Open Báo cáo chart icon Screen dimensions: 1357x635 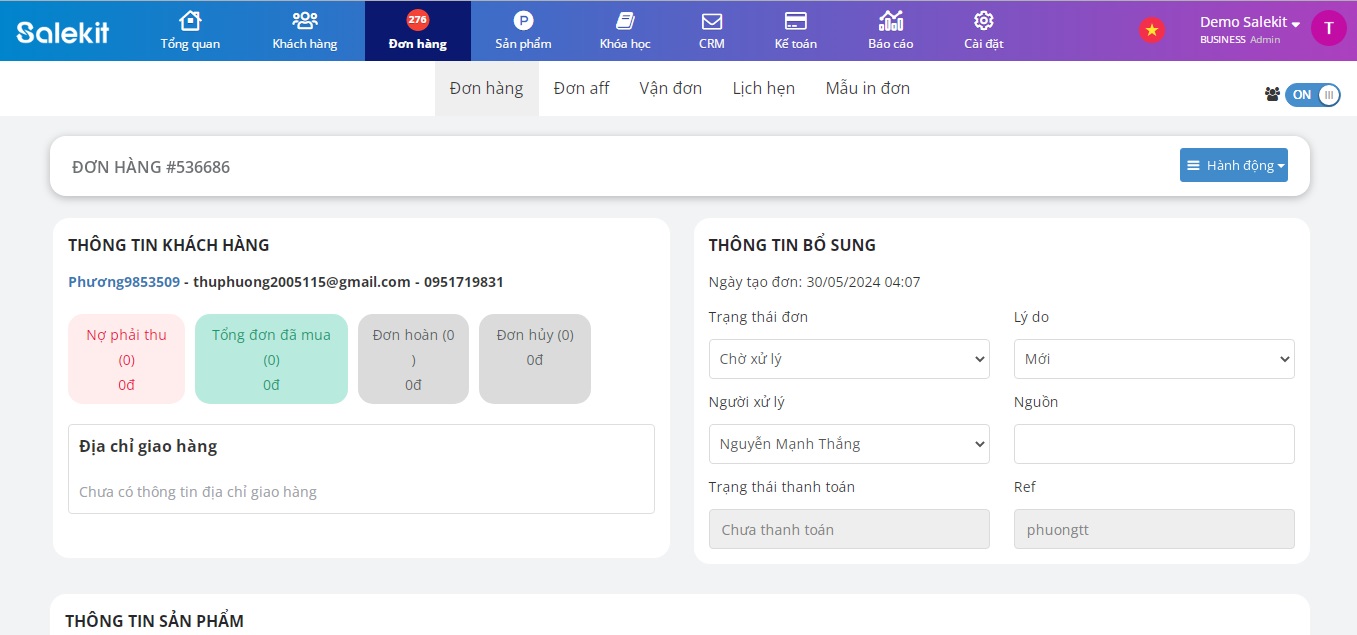(890, 21)
